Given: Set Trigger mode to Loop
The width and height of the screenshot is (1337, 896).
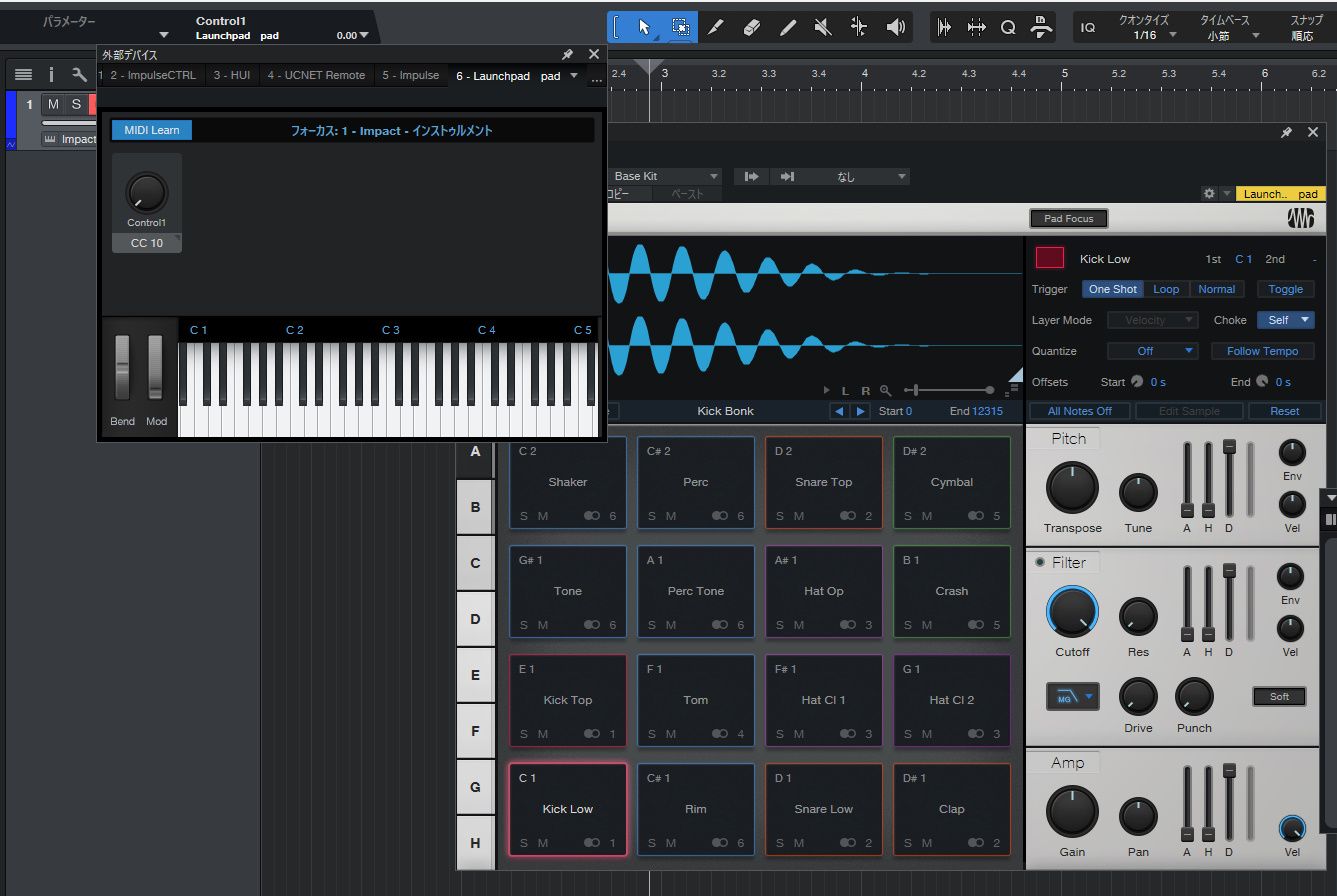Looking at the screenshot, I should (1166, 289).
